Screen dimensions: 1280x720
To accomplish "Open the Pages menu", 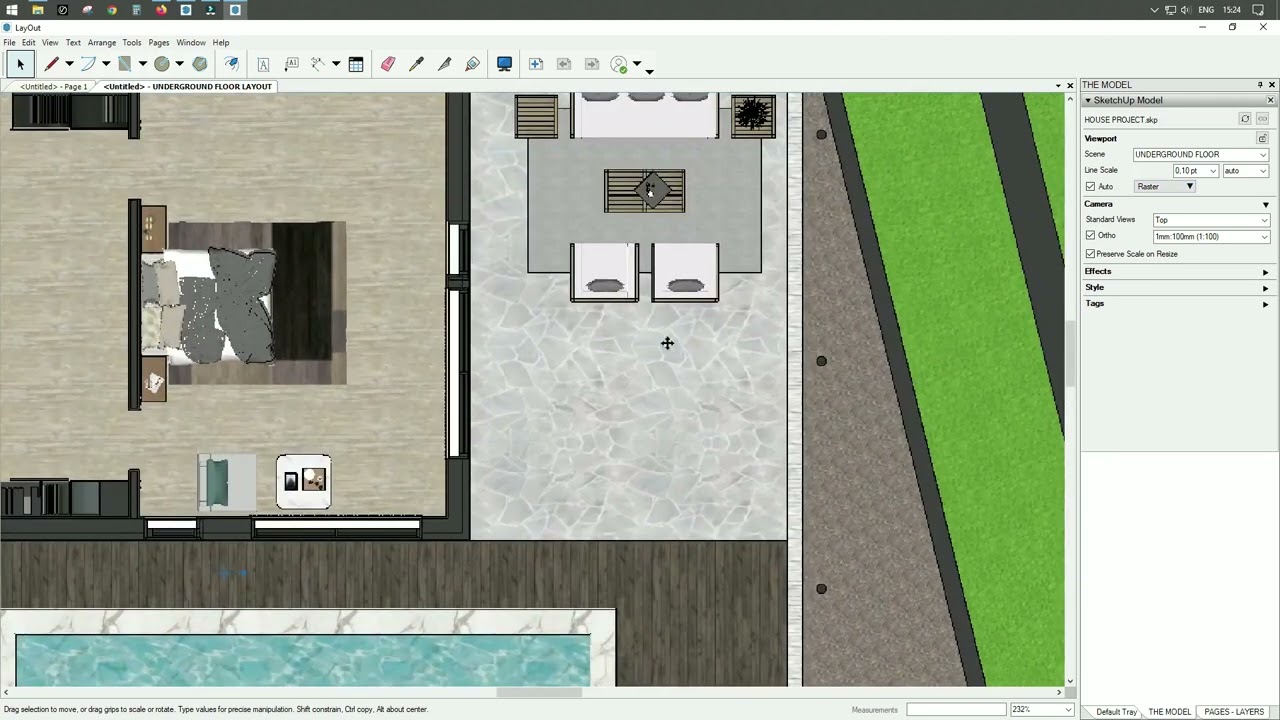I will pos(159,43).
